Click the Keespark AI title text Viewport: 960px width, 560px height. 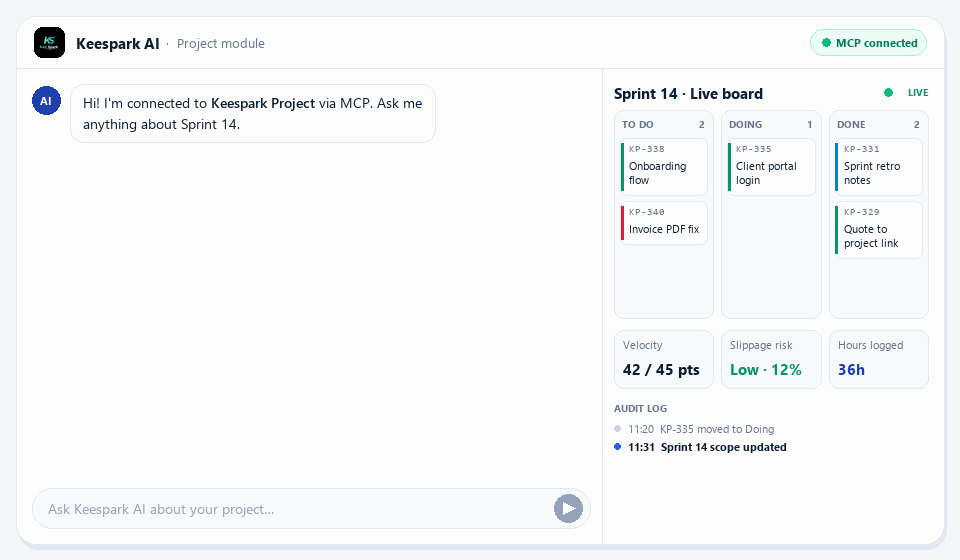tap(118, 43)
